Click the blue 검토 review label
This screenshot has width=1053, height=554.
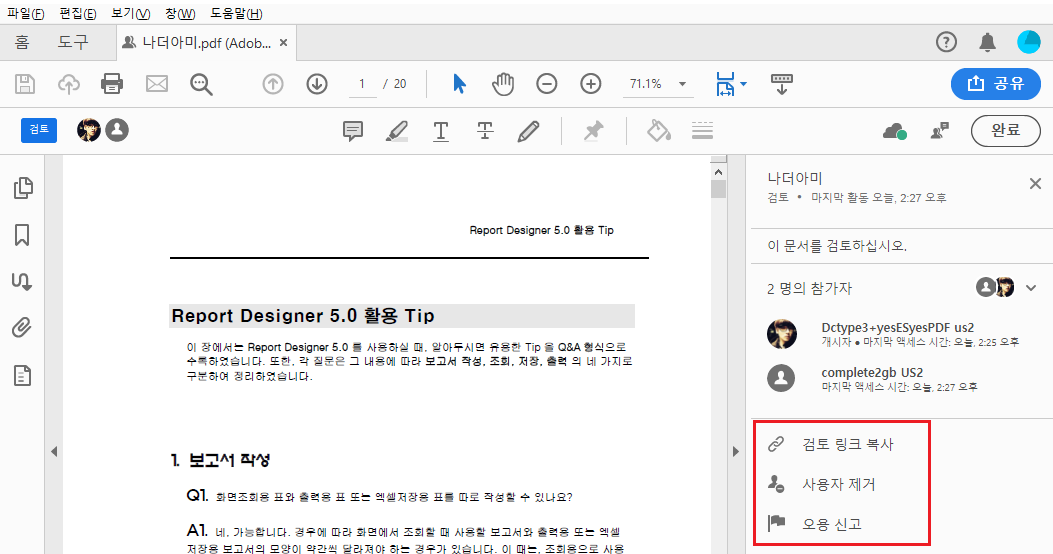39,130
